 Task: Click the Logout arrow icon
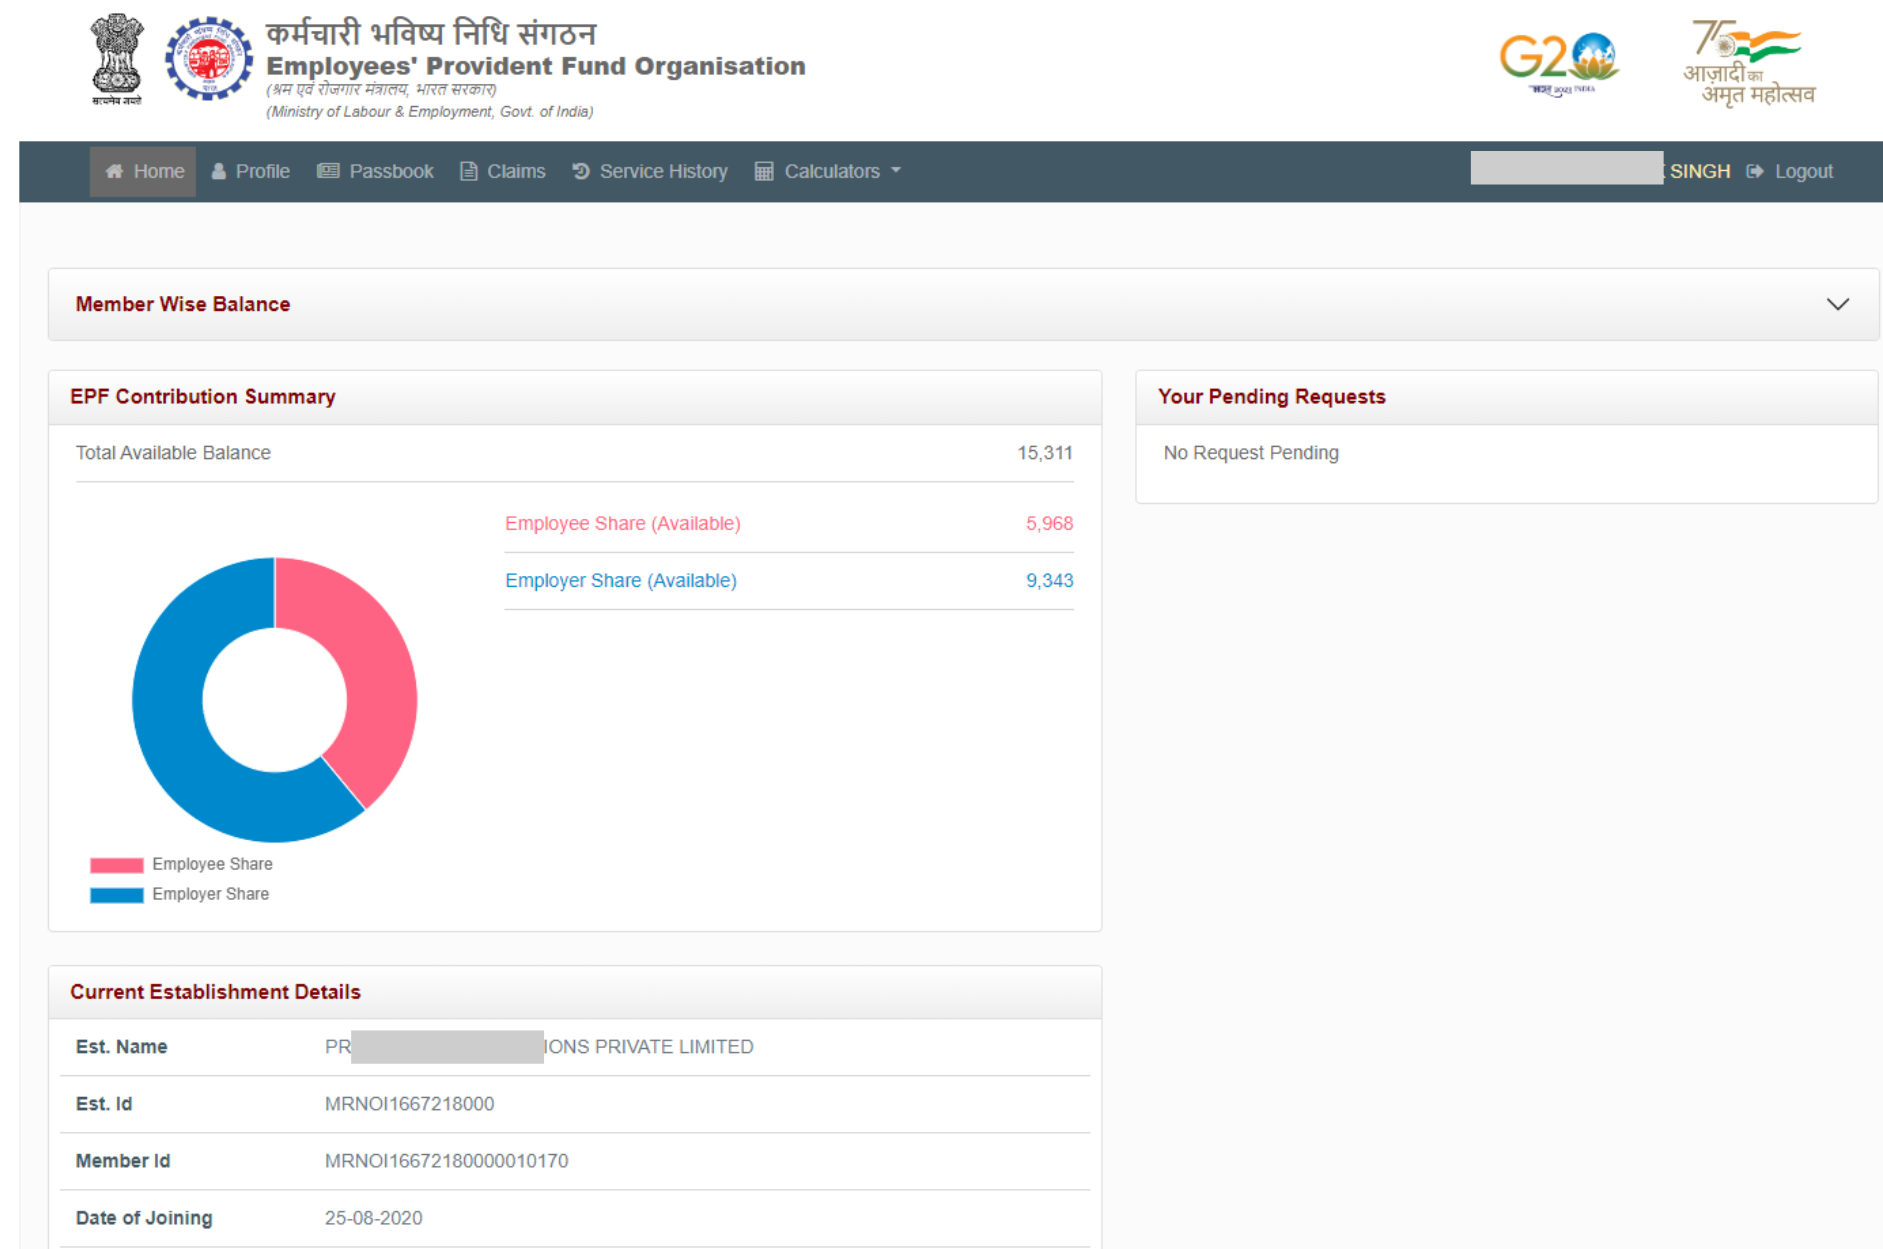tap(1755, 171)
